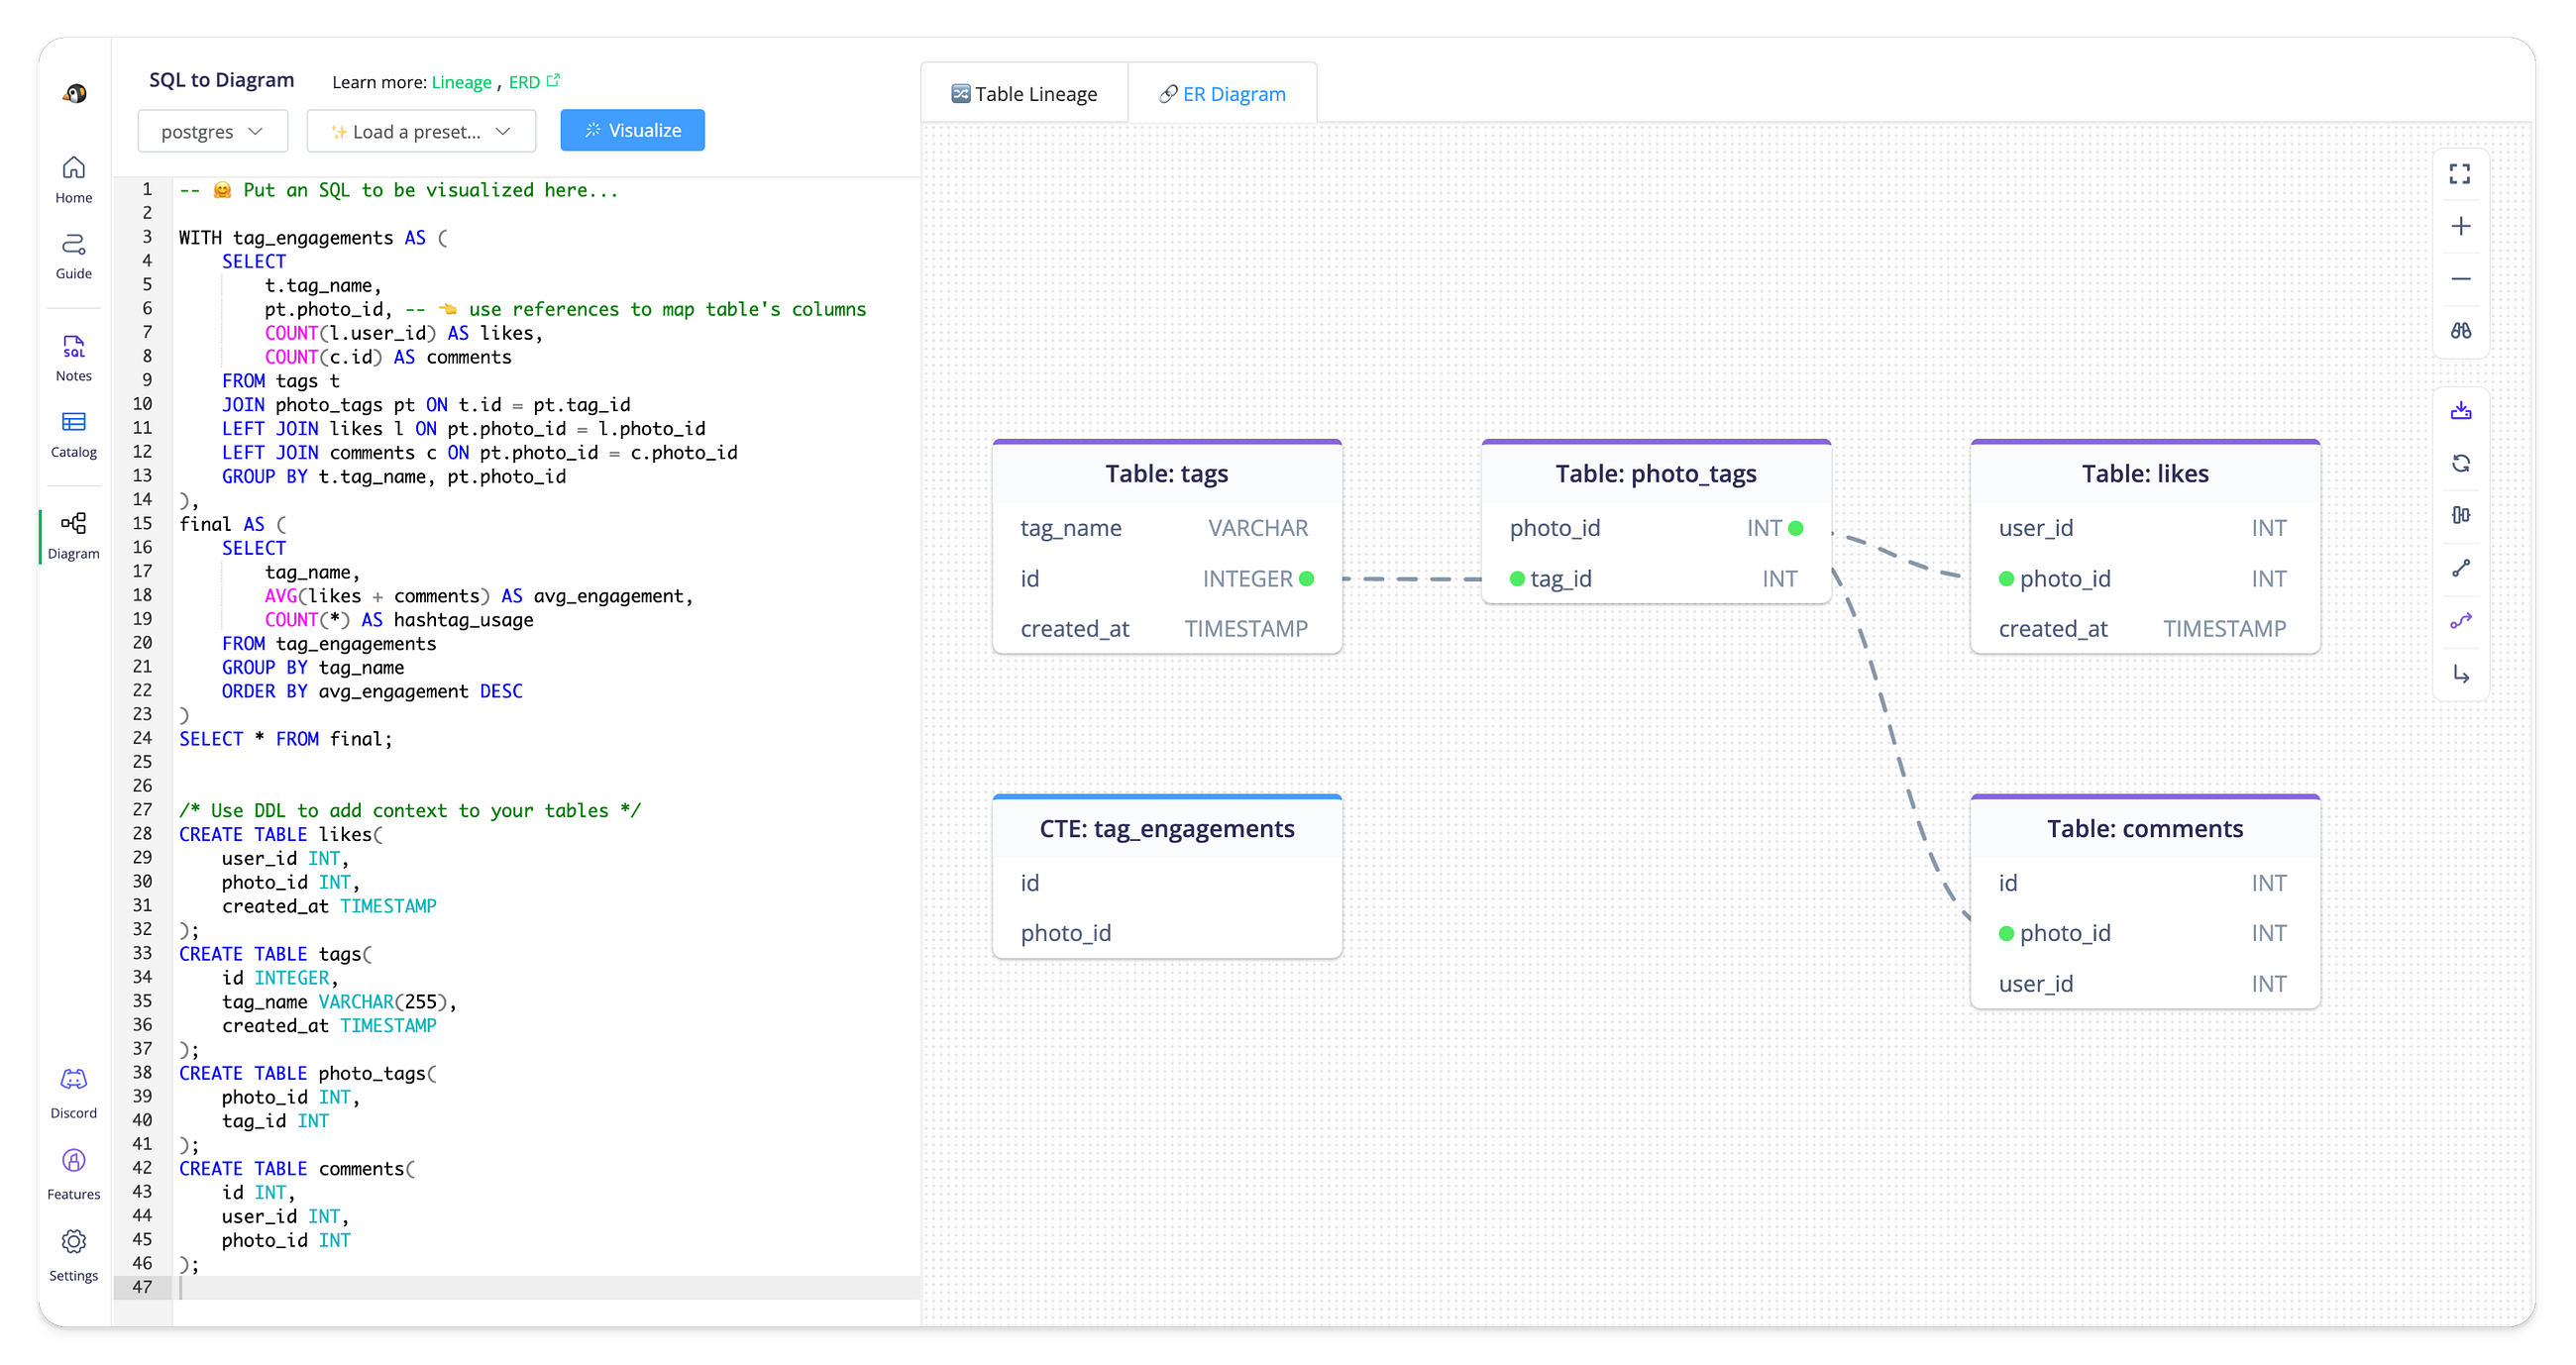Download the diagram using export icon
2576x1365 pixels.
(x=2460, y=411)
